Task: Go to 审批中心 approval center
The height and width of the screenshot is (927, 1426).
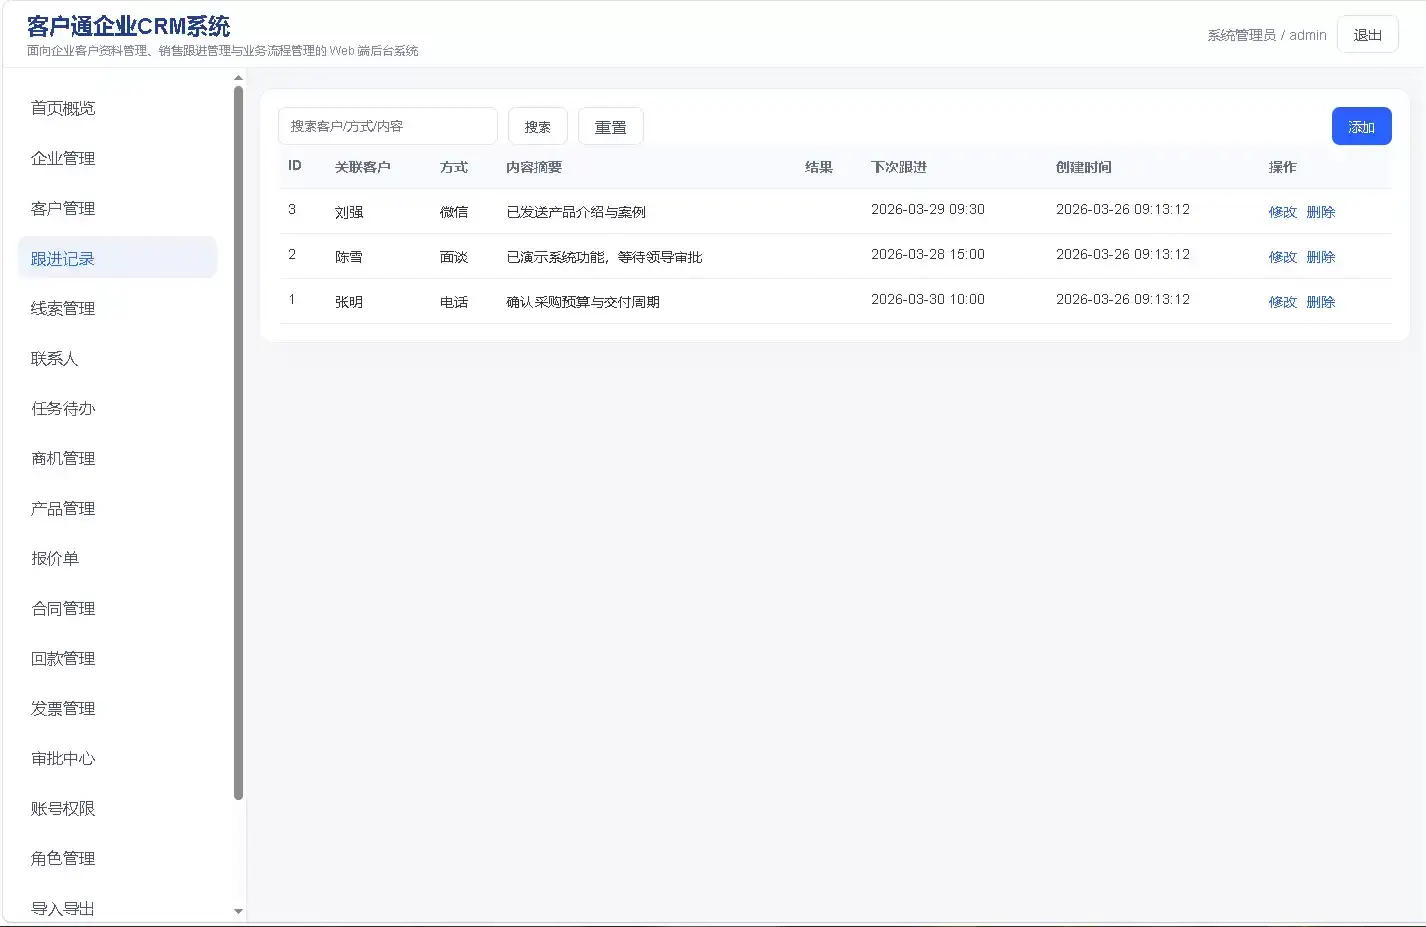Action: coord(63,757)
